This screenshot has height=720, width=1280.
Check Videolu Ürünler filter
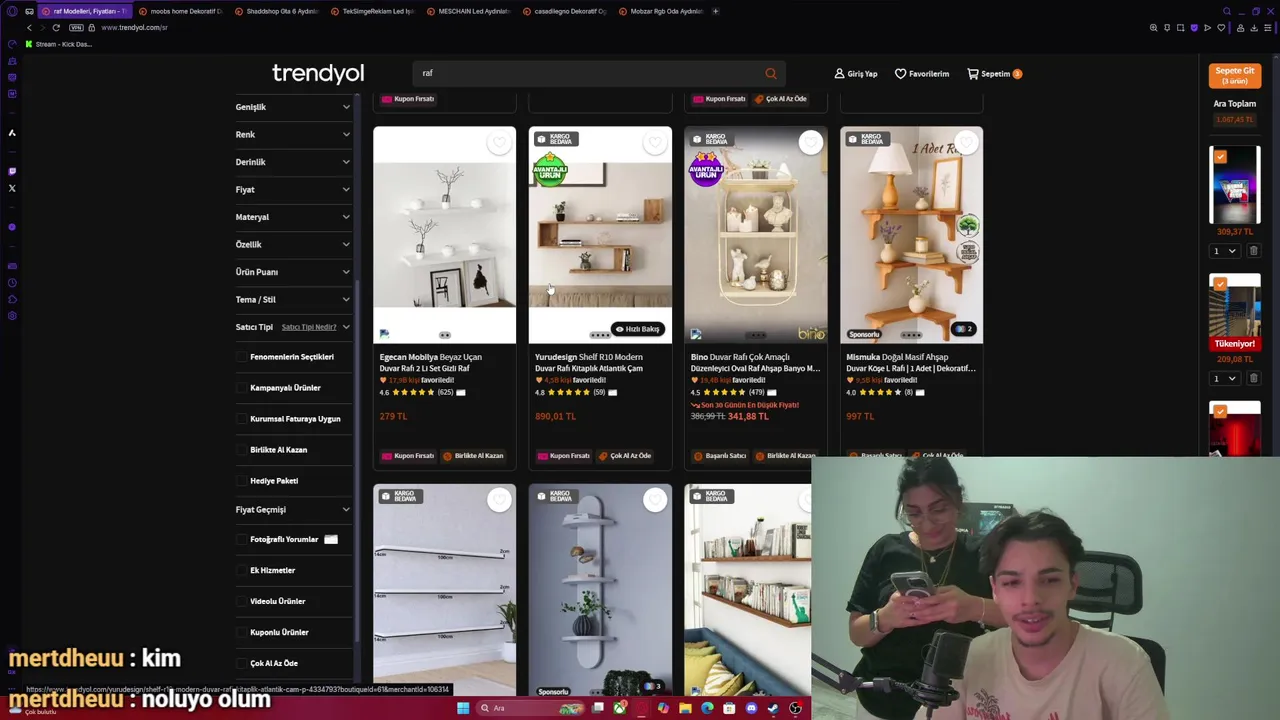pyautogui.click(x=241, y=601)
